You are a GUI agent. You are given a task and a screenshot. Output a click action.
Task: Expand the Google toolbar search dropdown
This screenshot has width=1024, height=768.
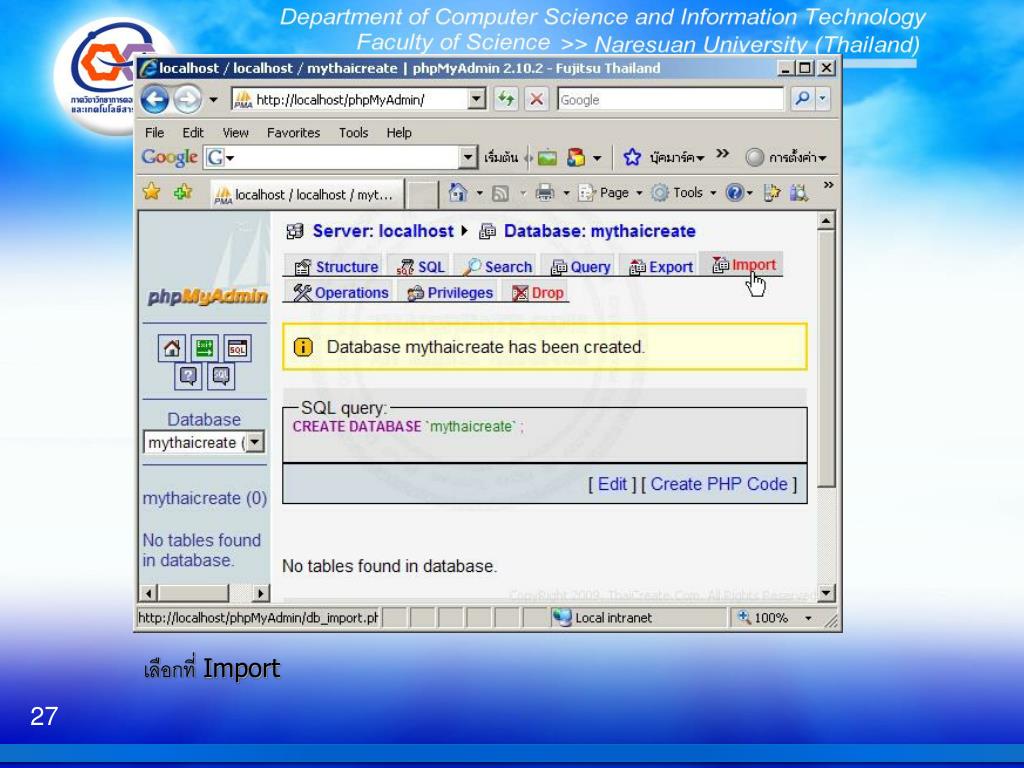coord(468,157)
